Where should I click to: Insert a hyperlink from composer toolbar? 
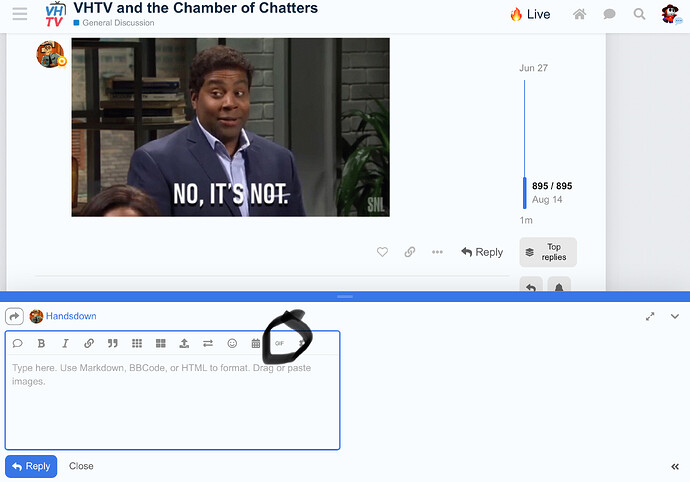89,343
